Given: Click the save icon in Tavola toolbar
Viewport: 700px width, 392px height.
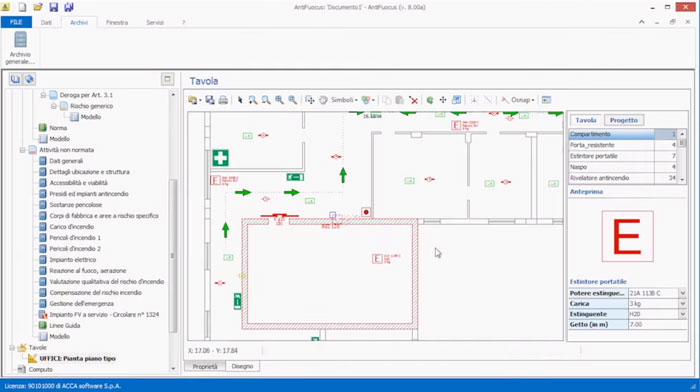Looking at the screenshot, I should click(x=210, y=100).
